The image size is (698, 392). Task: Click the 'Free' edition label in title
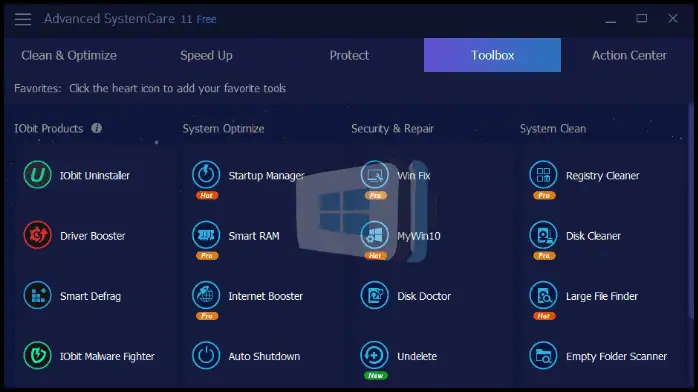click(206, 19)
